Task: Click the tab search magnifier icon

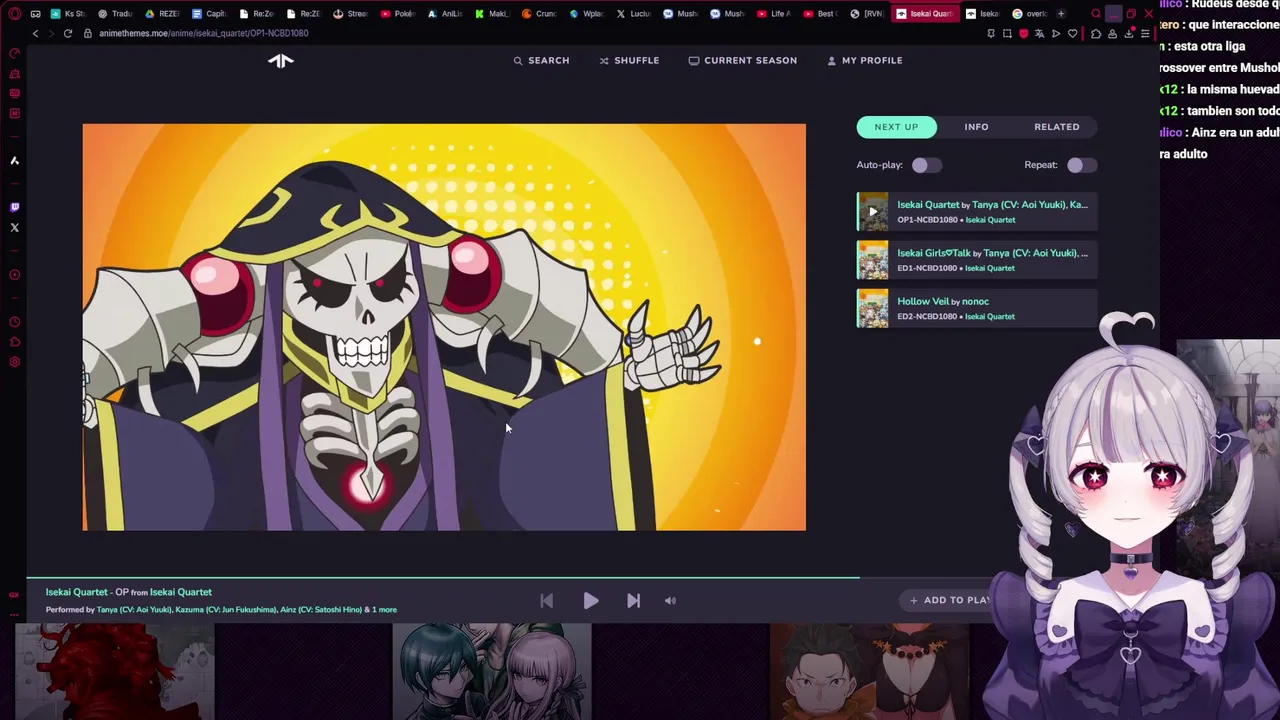Action: click(1096, 14)
